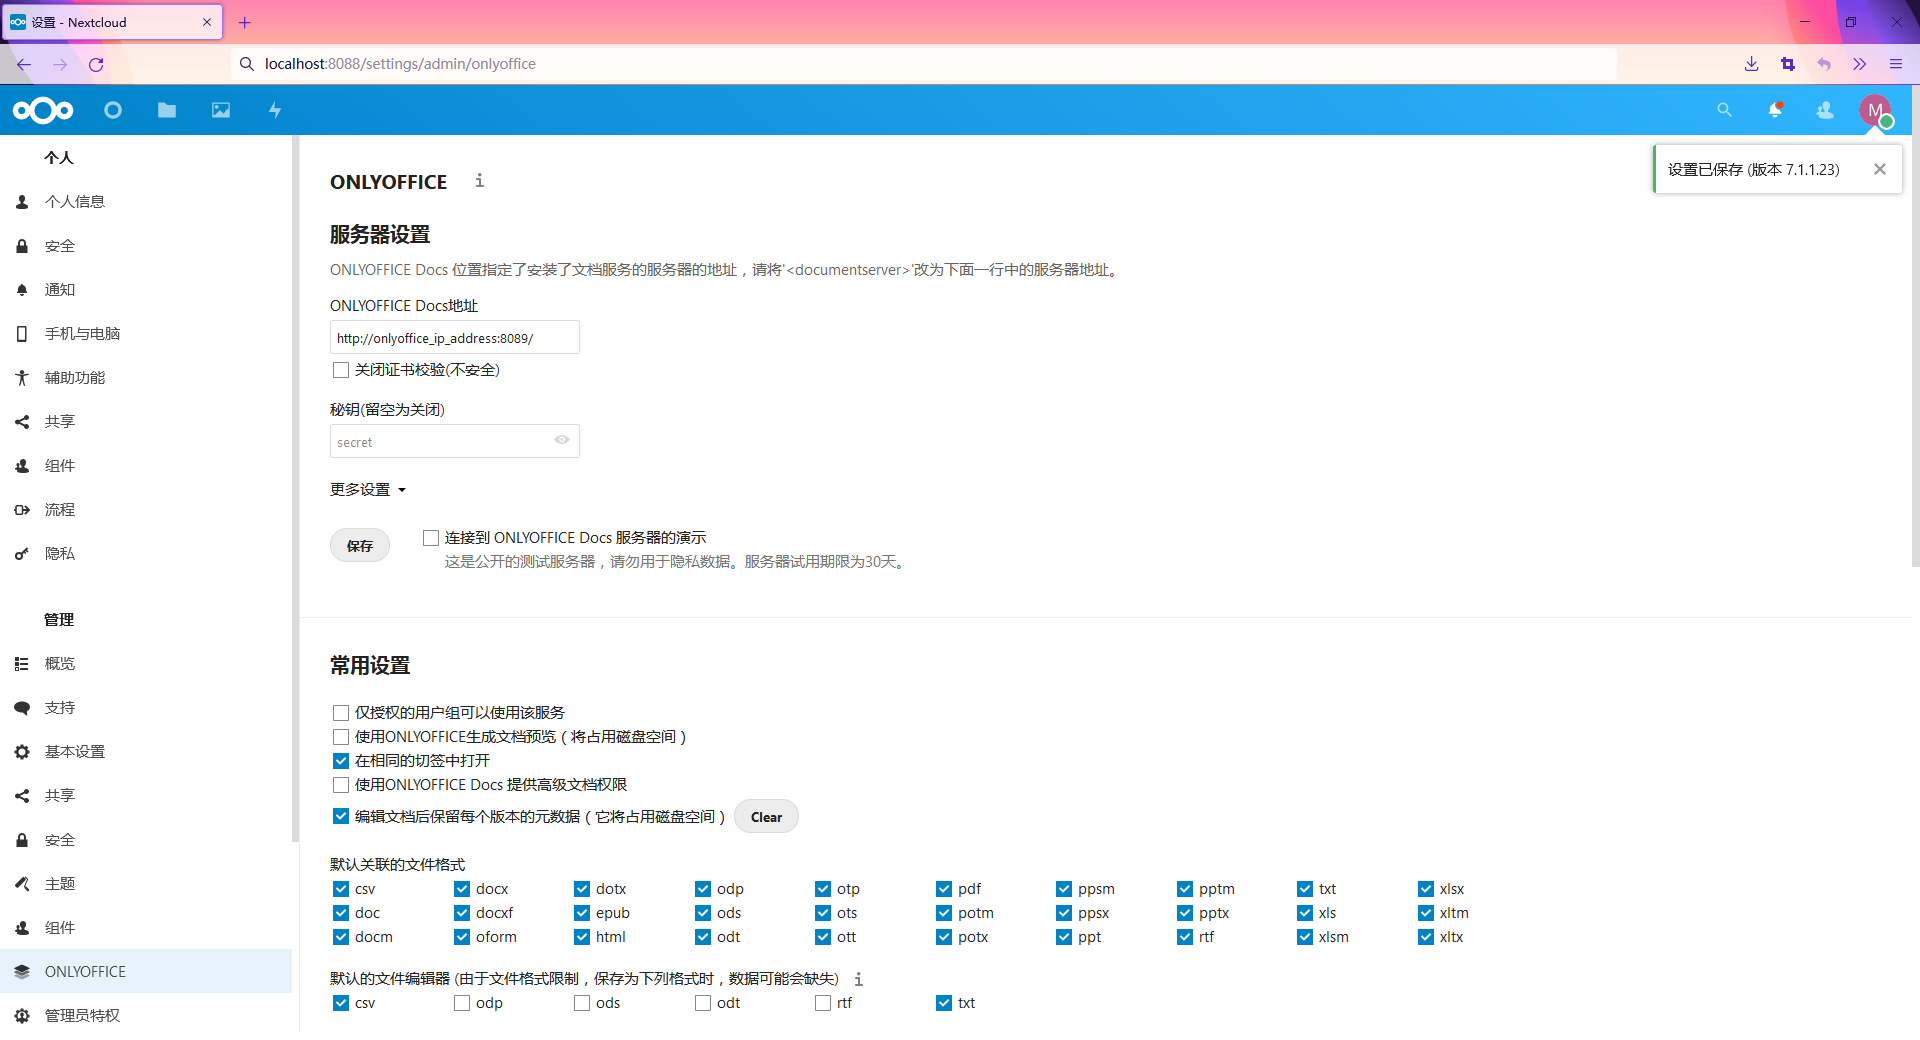
Task: Open the Activity app (lightning icon)
Action: click(275, 110)
